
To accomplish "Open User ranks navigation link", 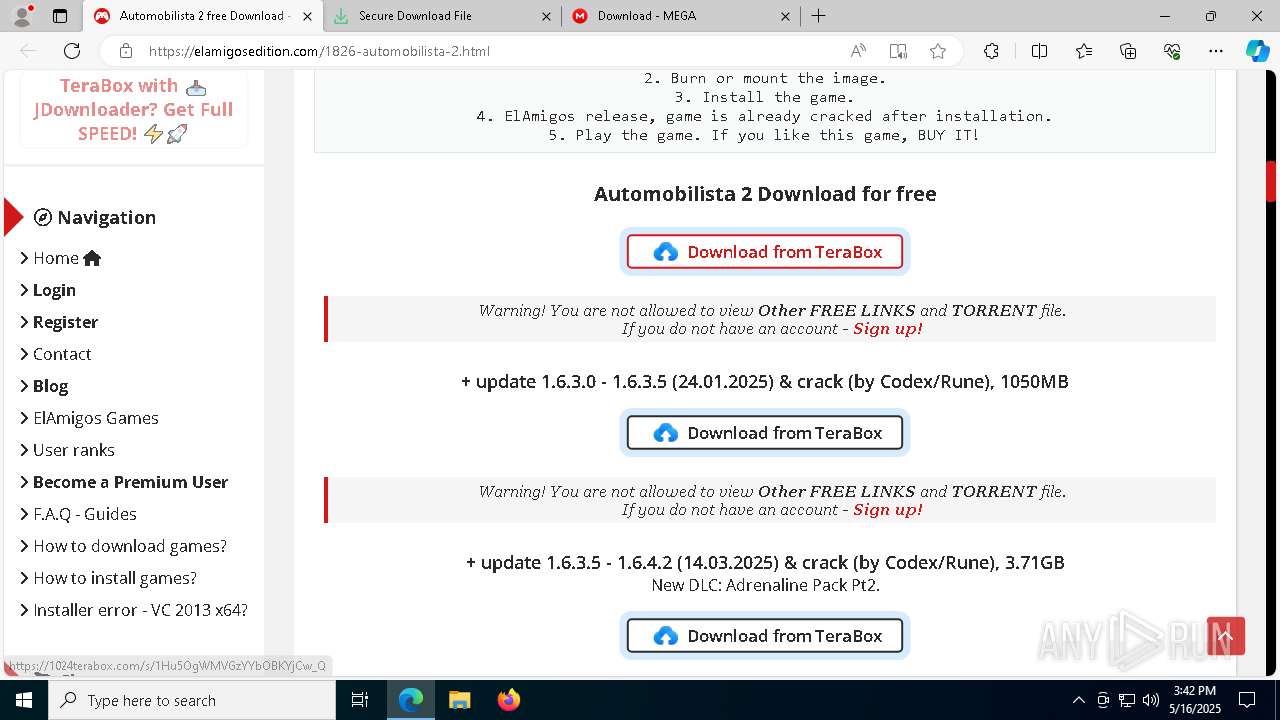I will point(67,450).
